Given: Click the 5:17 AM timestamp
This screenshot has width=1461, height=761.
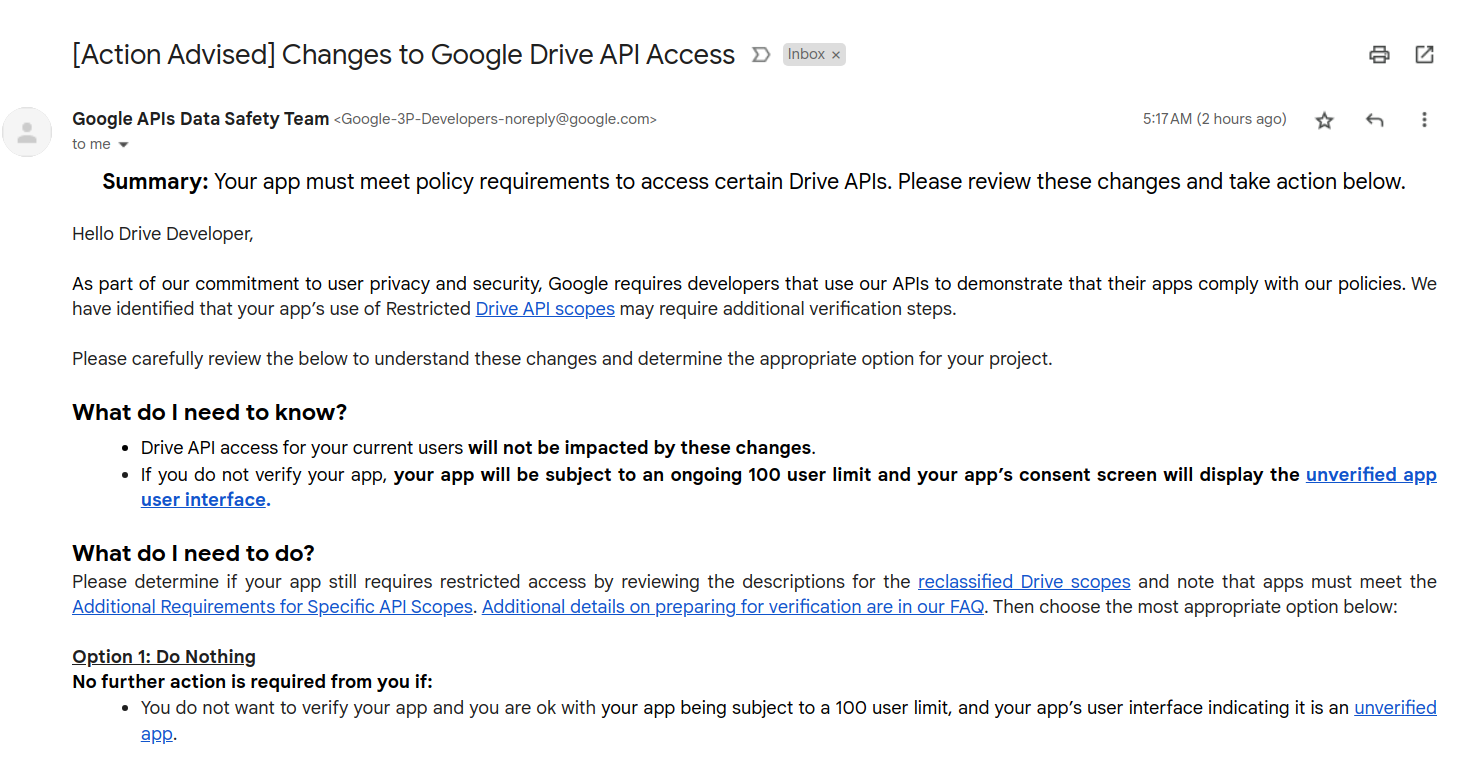Looking at the screenshot, I should [1214, 119].
